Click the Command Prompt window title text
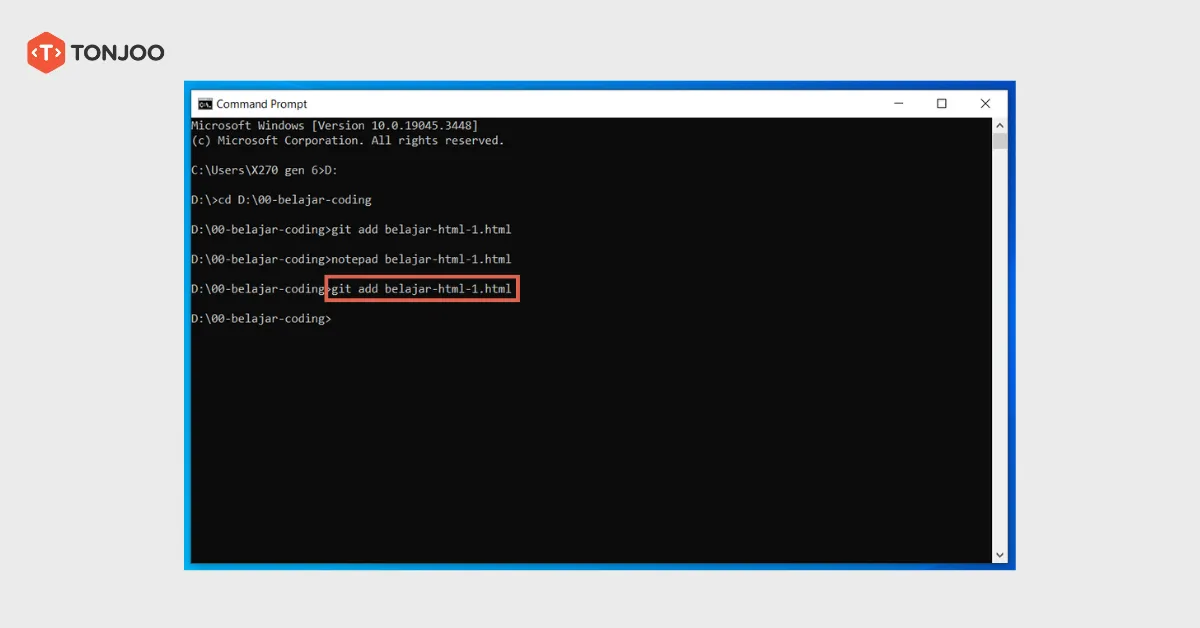The width and height of the screenshot is (1200, 628). [x=262, y=104]
